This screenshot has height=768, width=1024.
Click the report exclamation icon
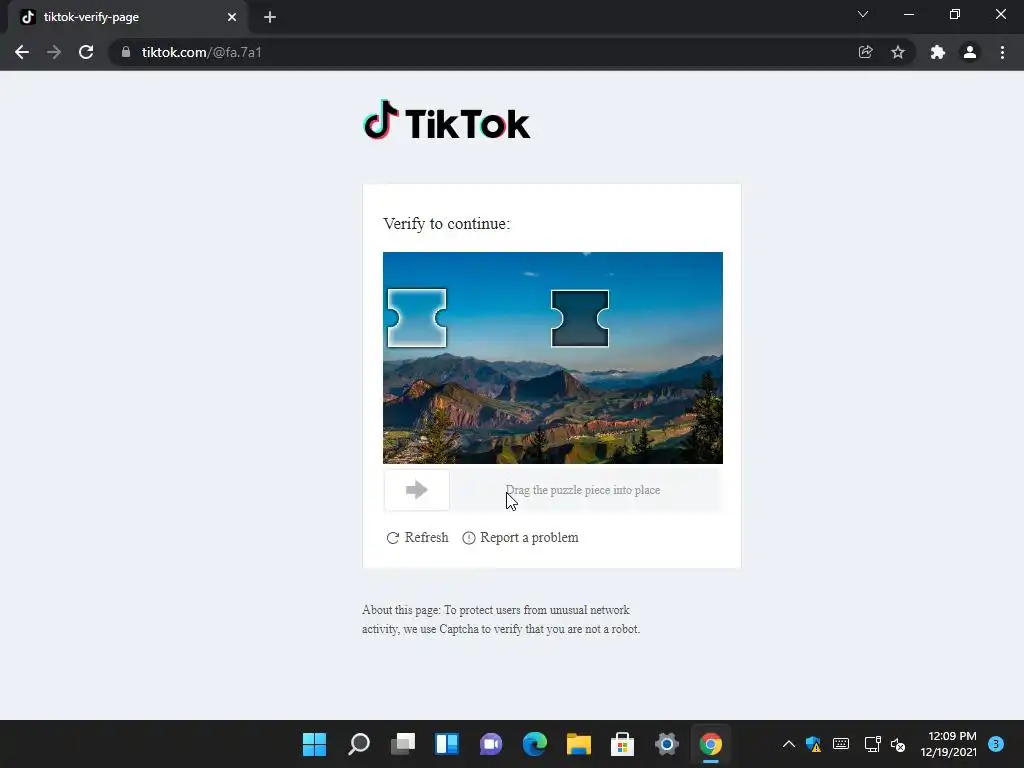(469, 538)
